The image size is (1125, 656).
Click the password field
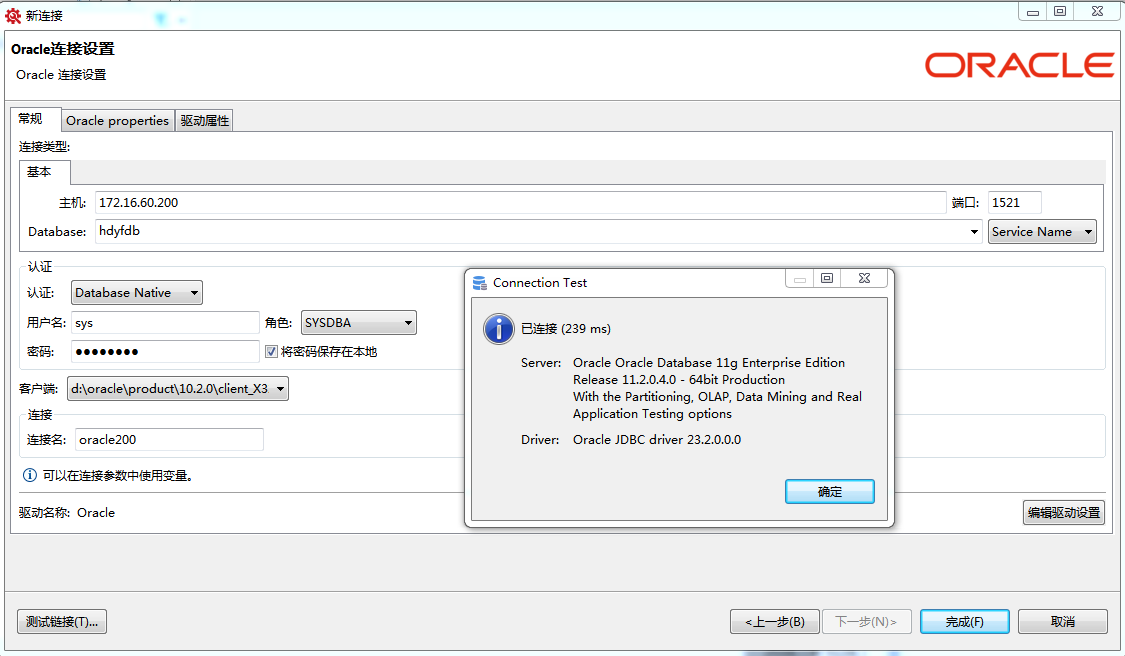coord(165,352)
